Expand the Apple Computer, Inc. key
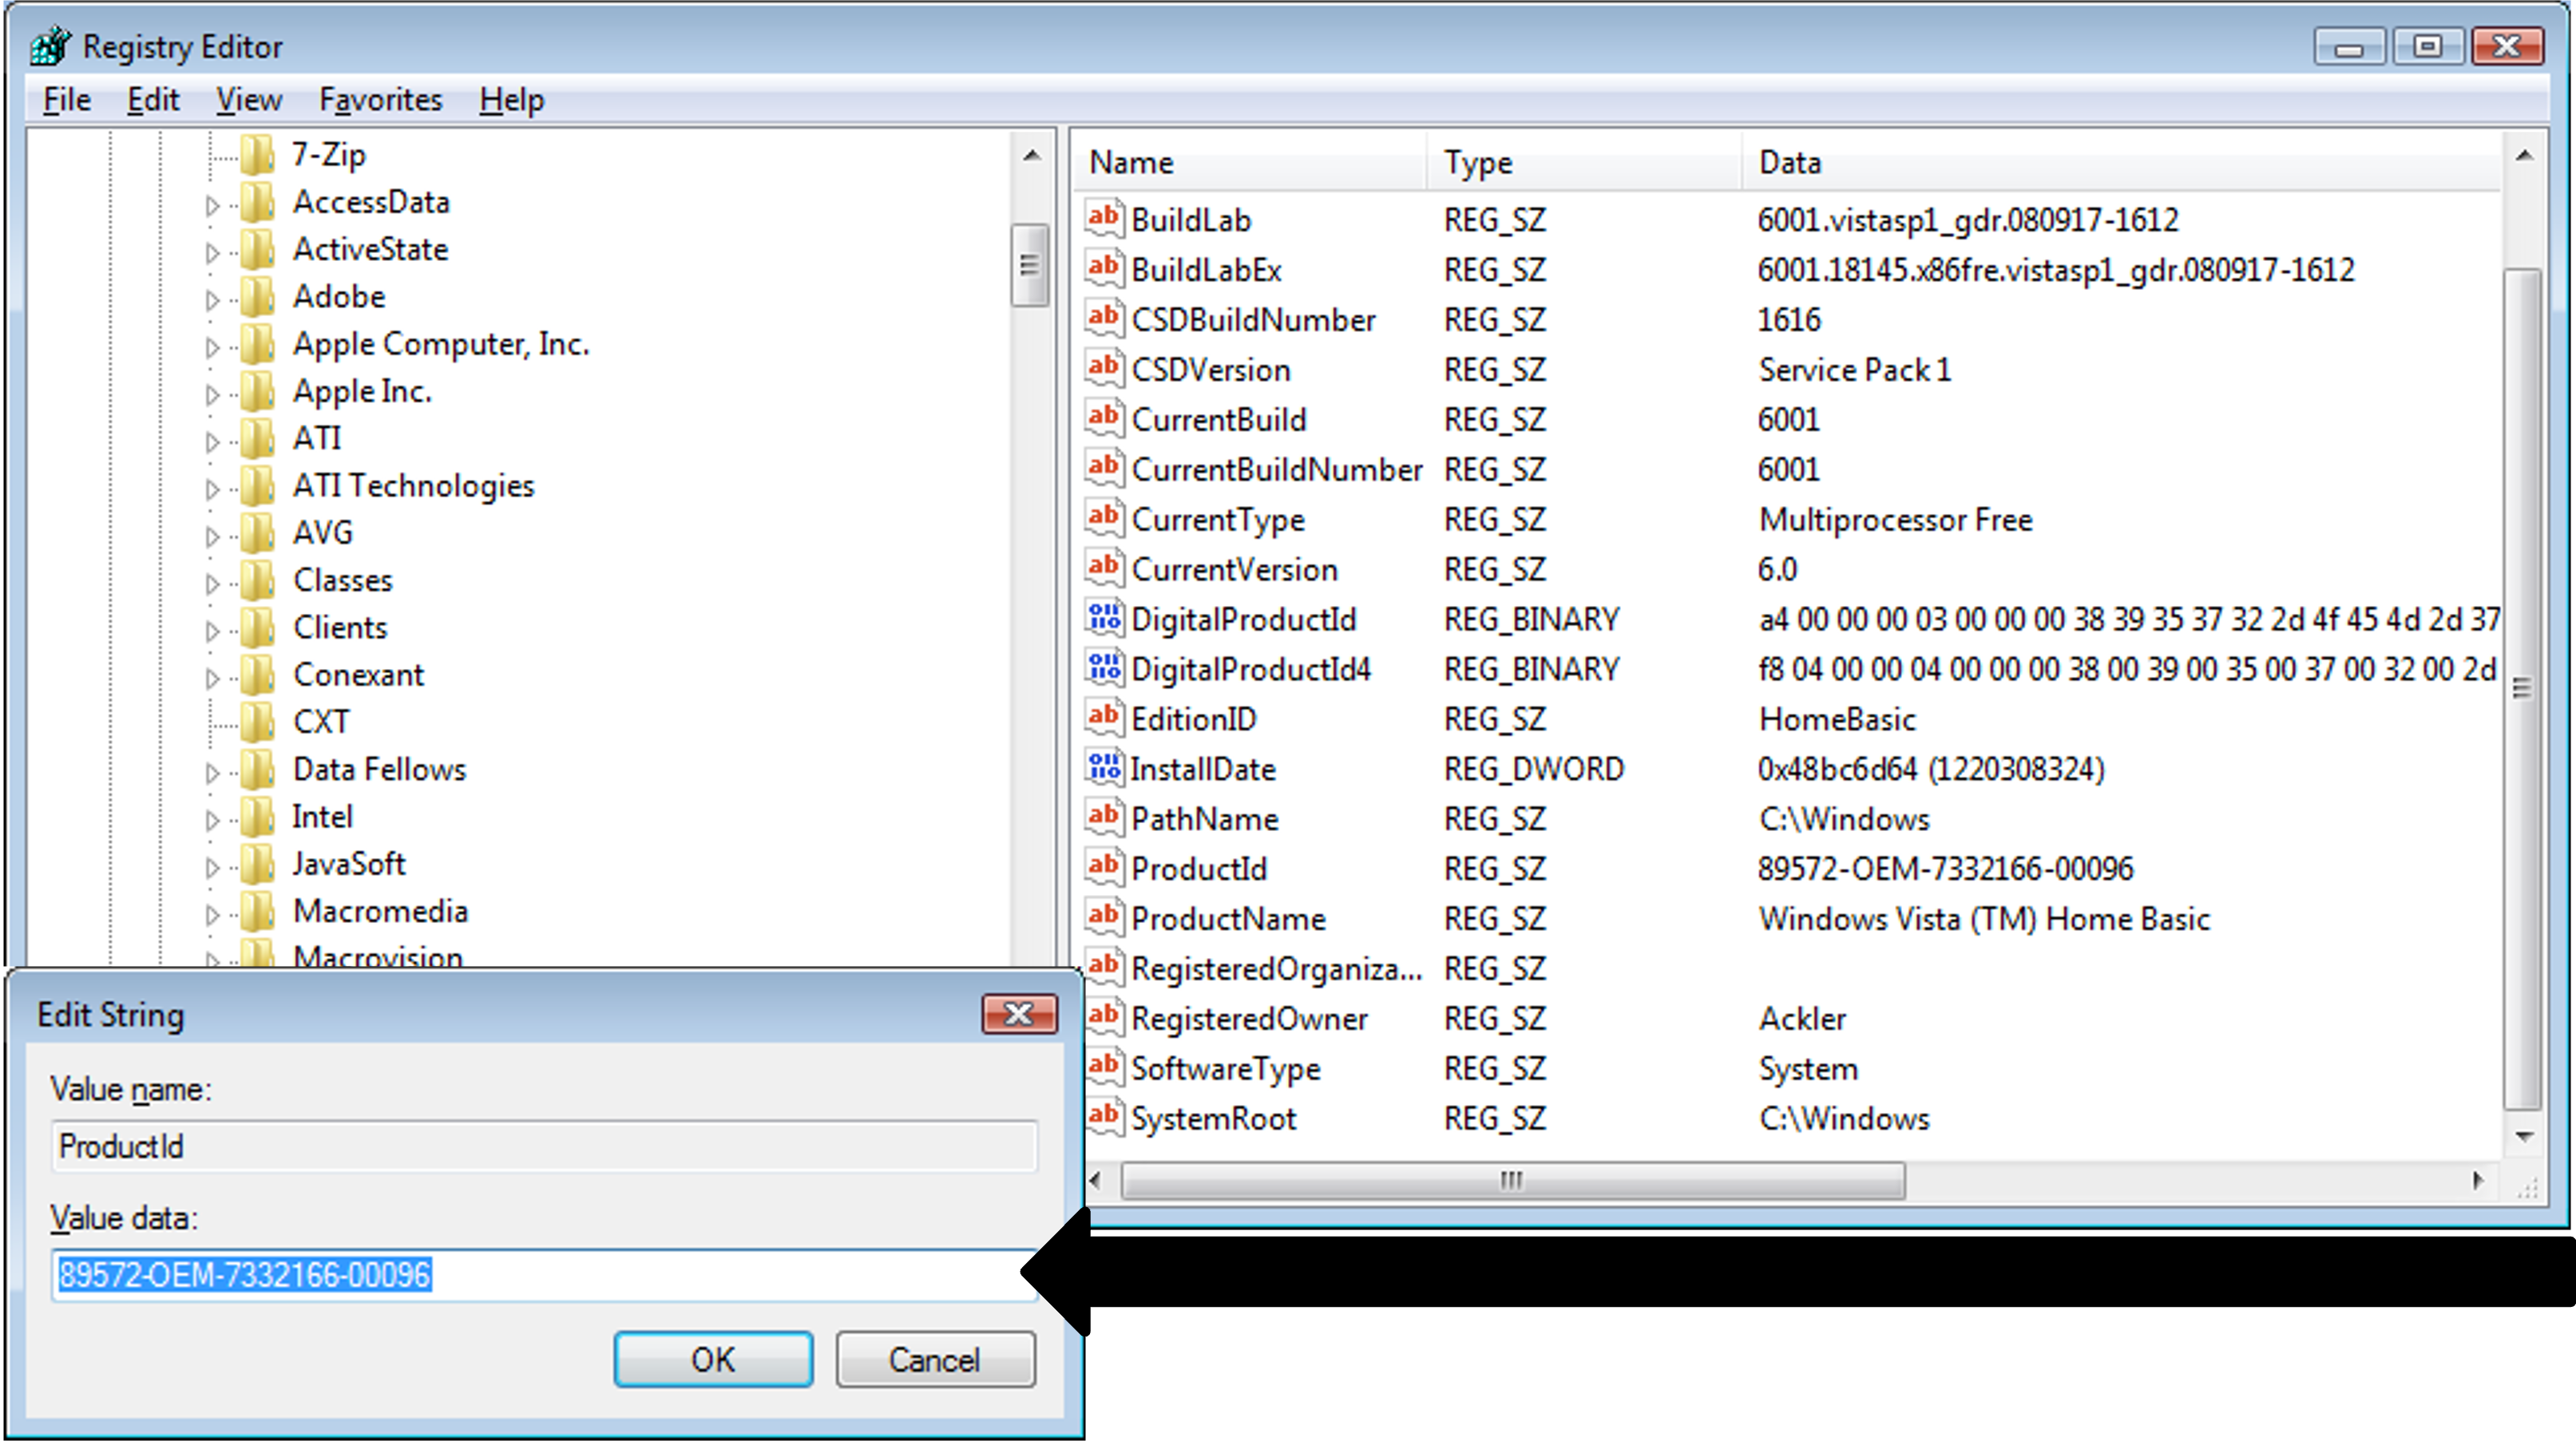Screen dimensions: 2576x1441 [212, 347]
